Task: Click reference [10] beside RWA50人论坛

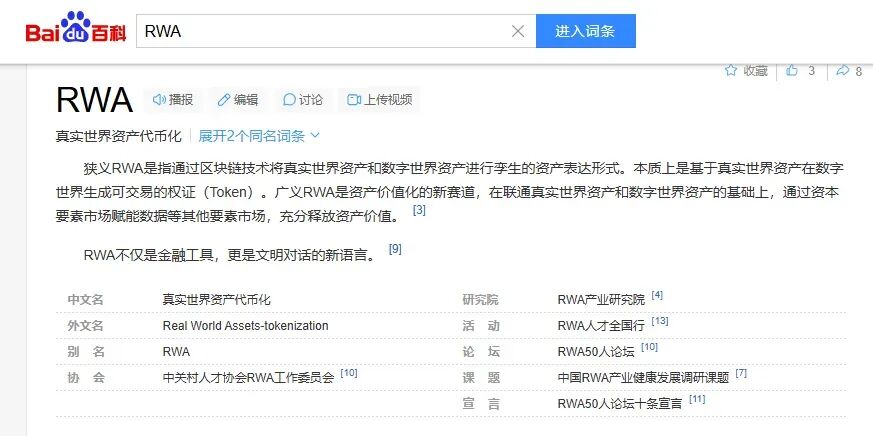Action: pyautogui.click(x=649, y=348)
